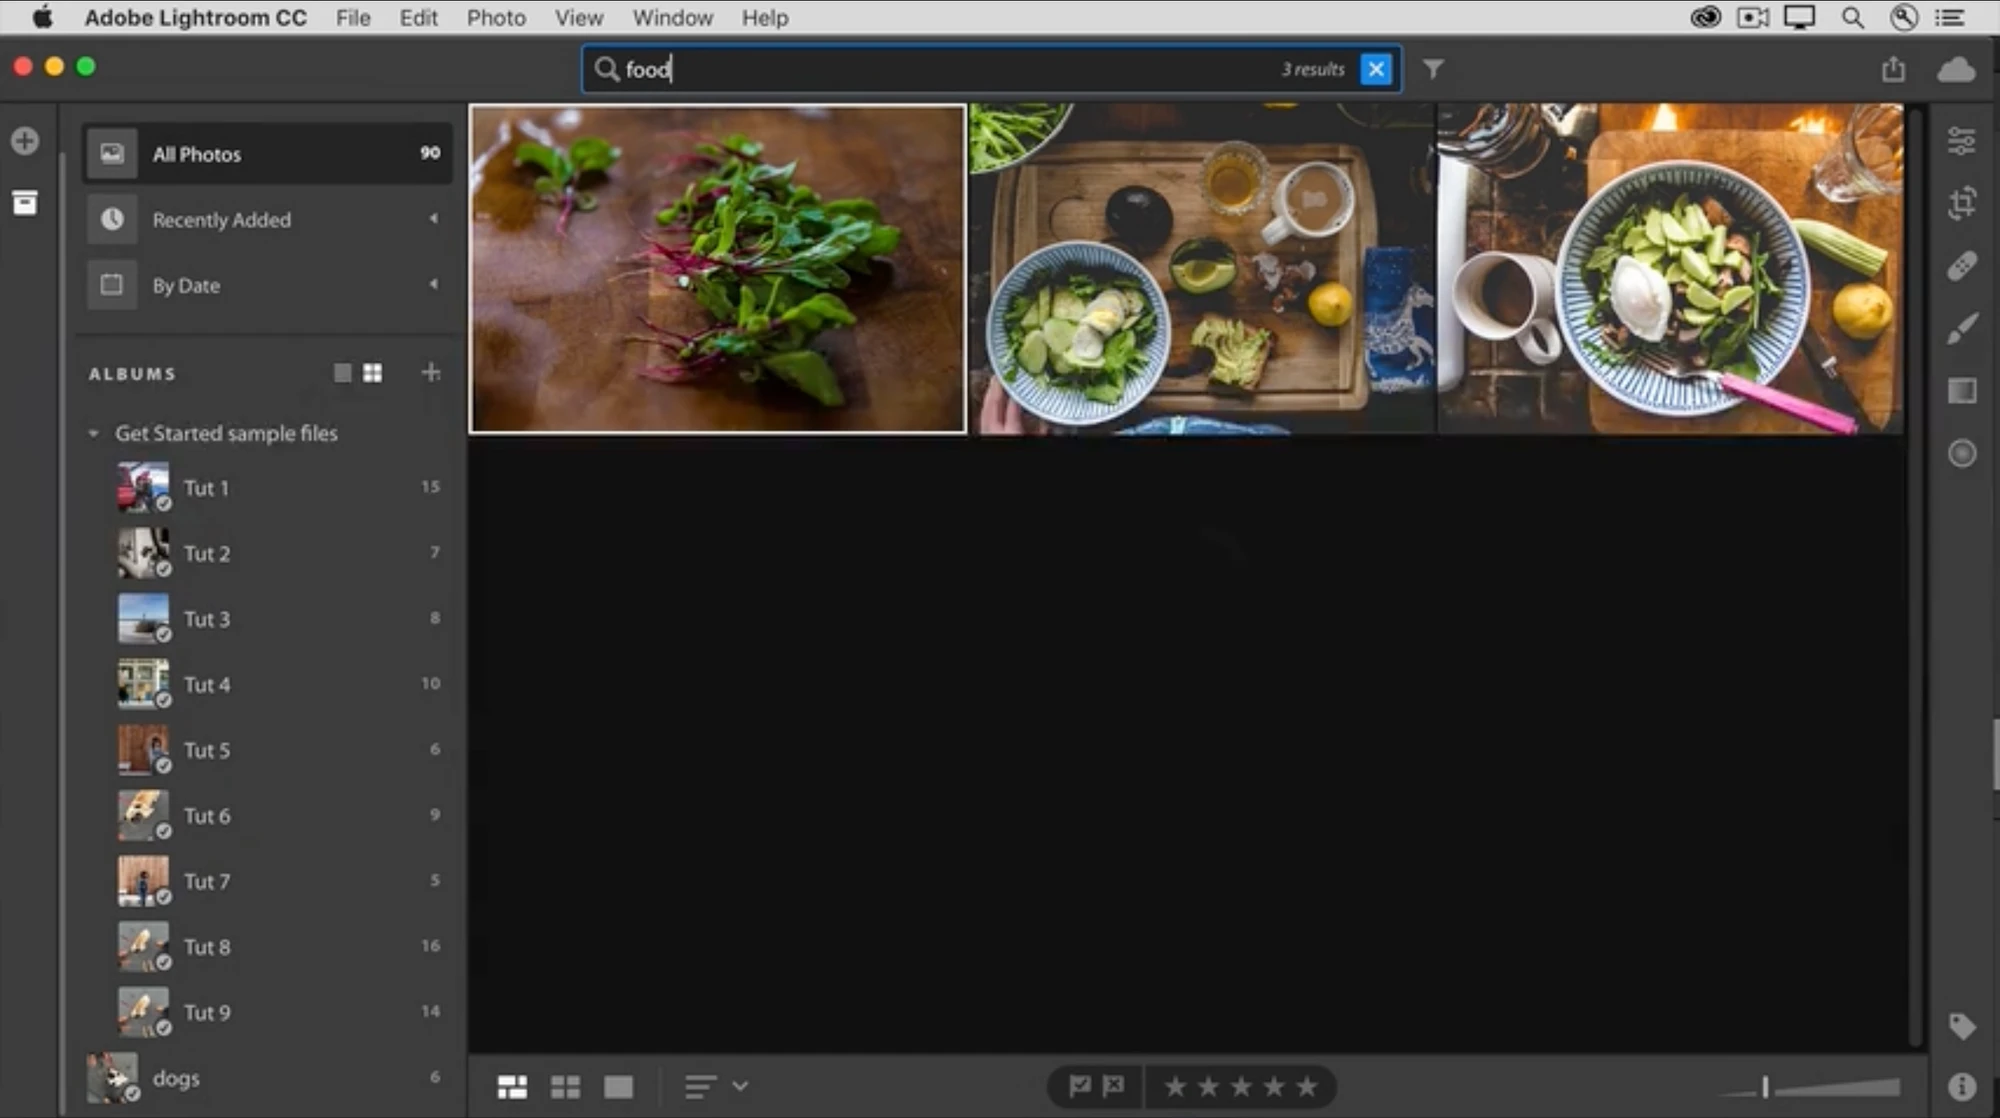Expand the By Date section

point(434,285)
